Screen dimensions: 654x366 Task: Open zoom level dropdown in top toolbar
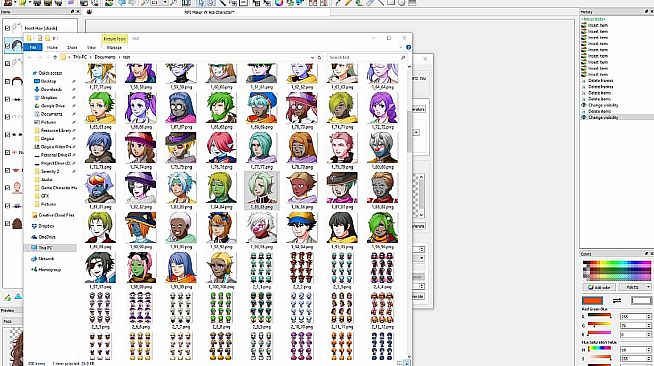click(165, 3)
